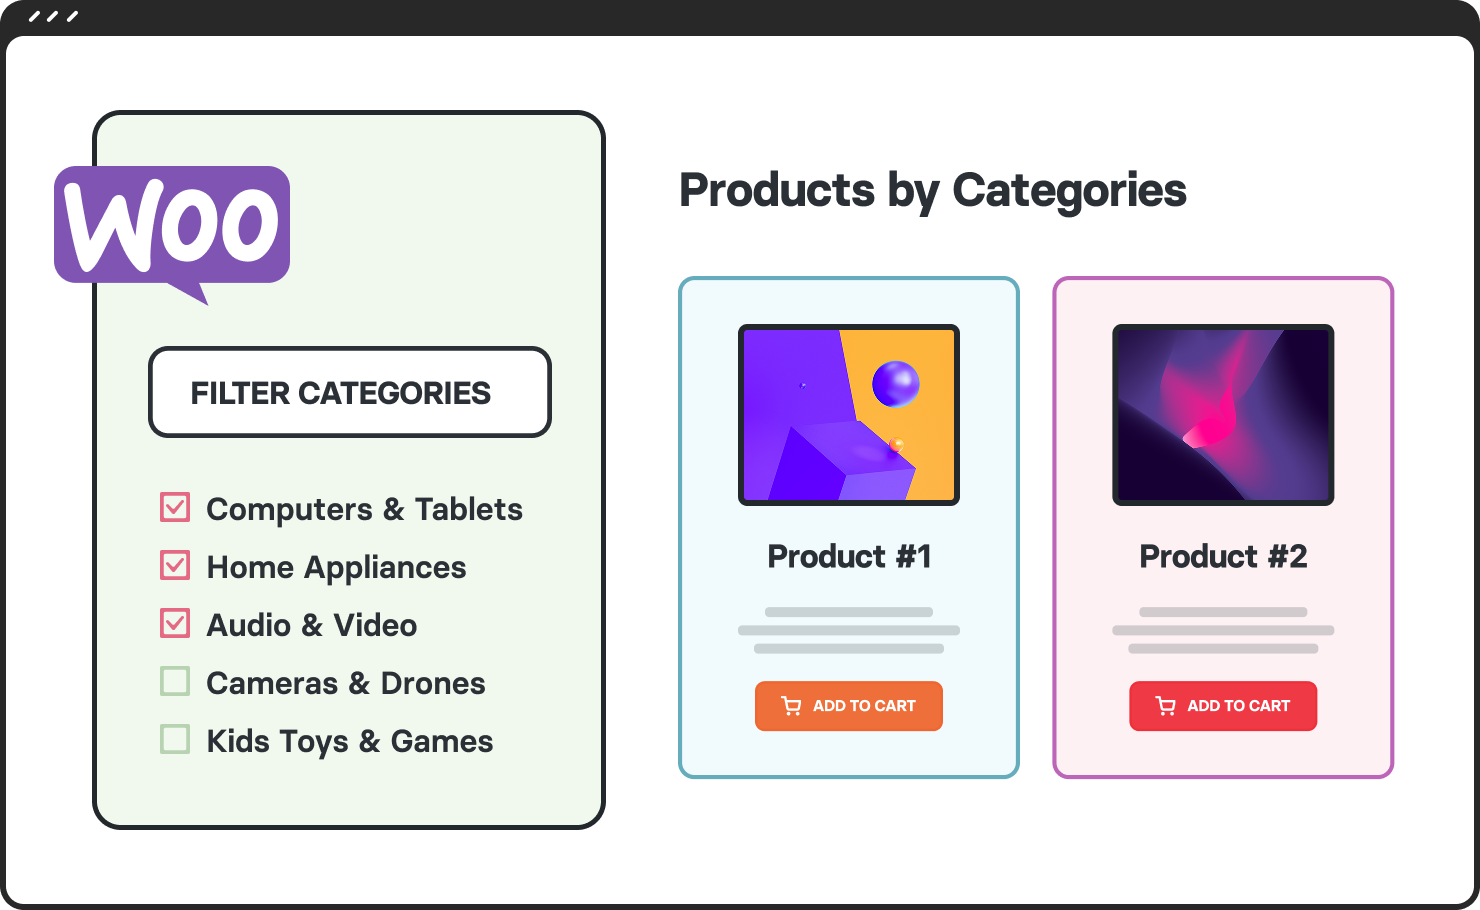Click the Product #1 title
The height and width of the screenshot is (910, 1480).
(849, 556)
